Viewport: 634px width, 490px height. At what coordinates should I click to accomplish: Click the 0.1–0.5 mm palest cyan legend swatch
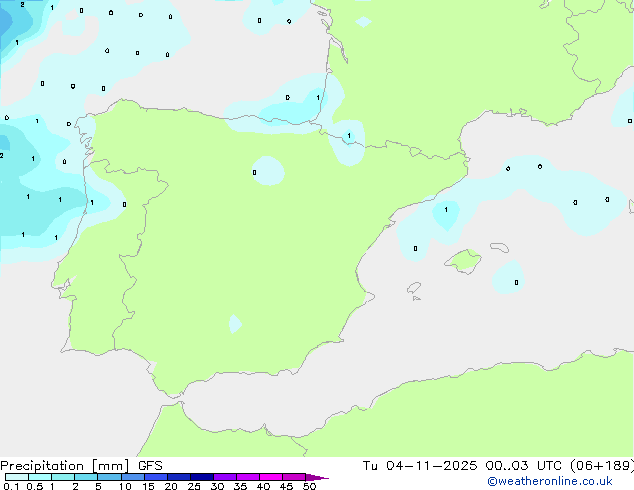[x=17, y=477]
